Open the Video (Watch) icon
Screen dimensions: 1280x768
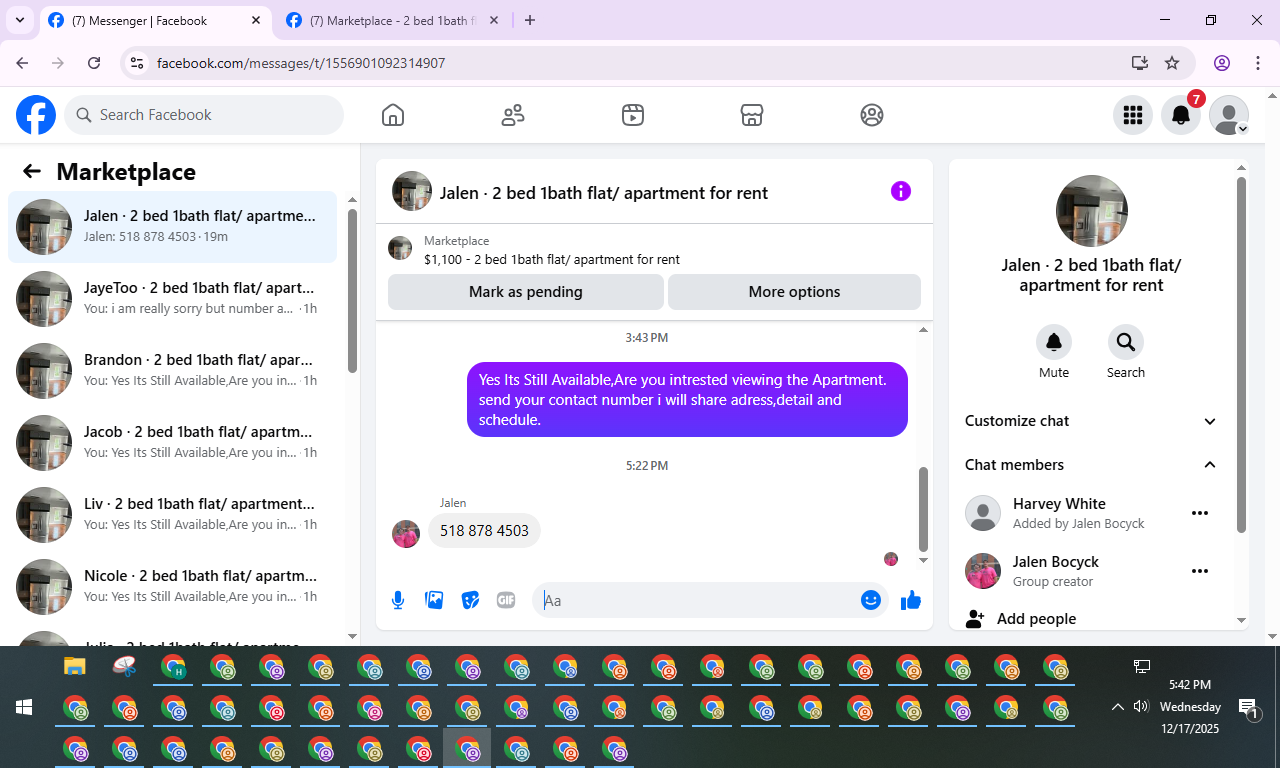pyautogui.click(x=632, y=115)
